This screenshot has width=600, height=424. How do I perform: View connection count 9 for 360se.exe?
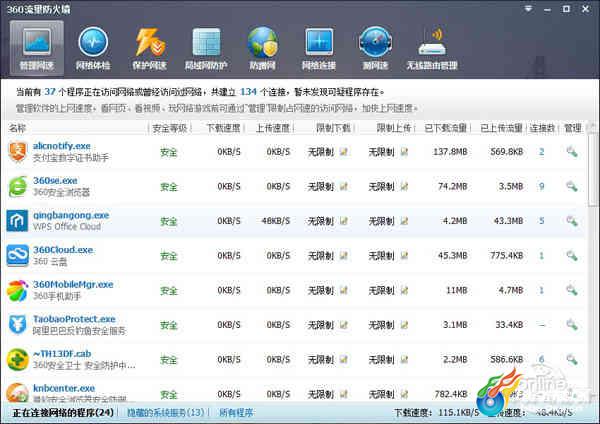[541, 186]
